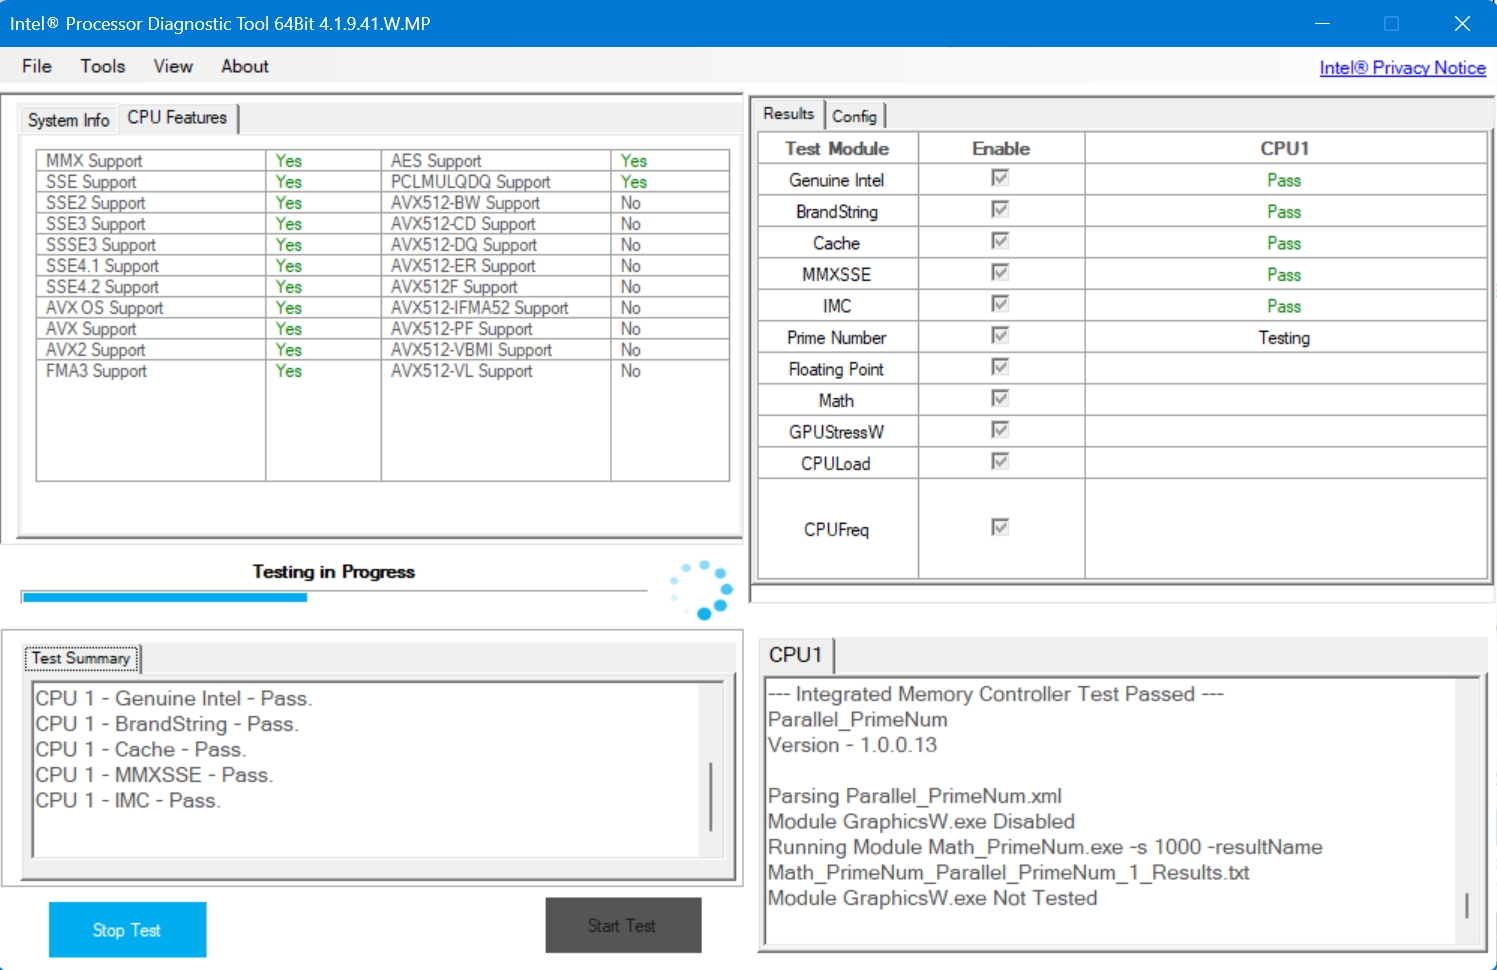Toggle the Prime Number enable checkbox
The width and height of the screenshot is (1497, 970).
pos(1000,335)
